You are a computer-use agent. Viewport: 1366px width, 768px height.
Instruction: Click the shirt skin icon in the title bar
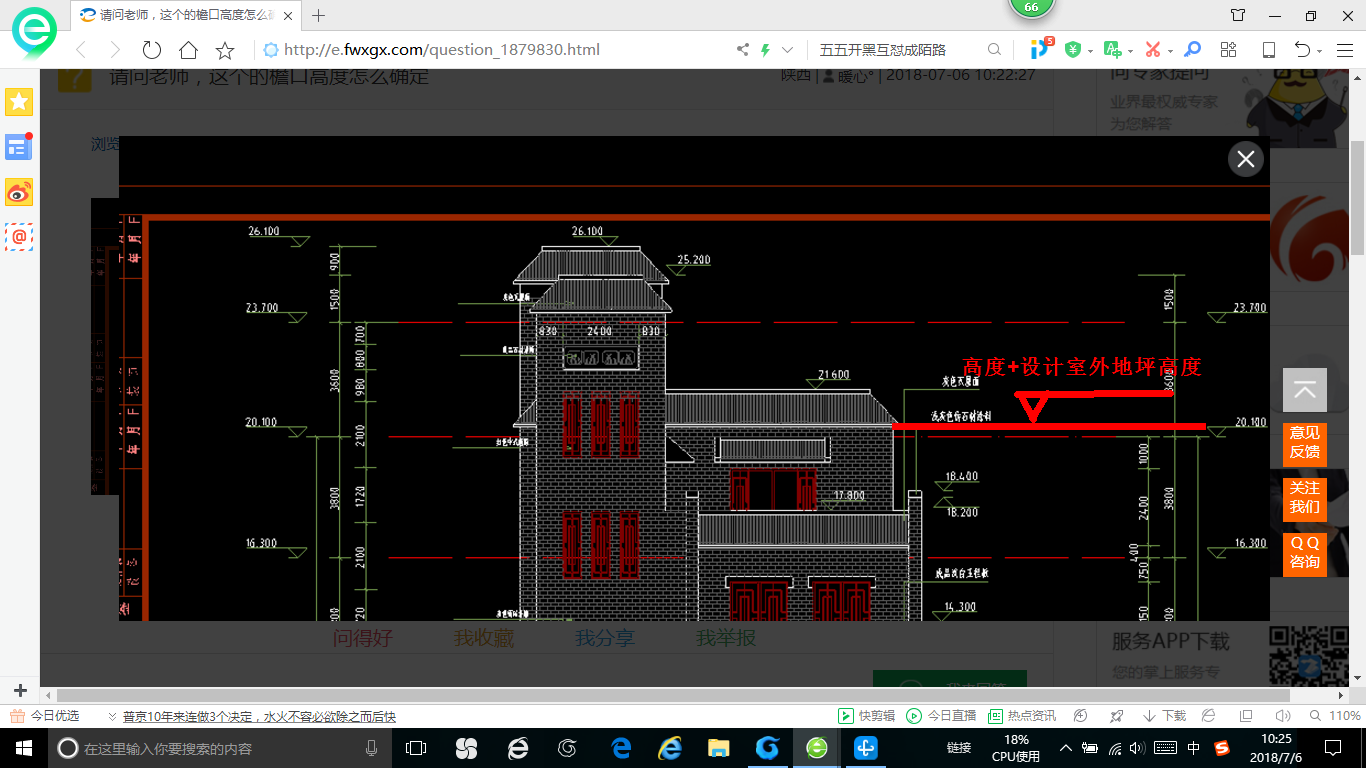[1238, 15]
